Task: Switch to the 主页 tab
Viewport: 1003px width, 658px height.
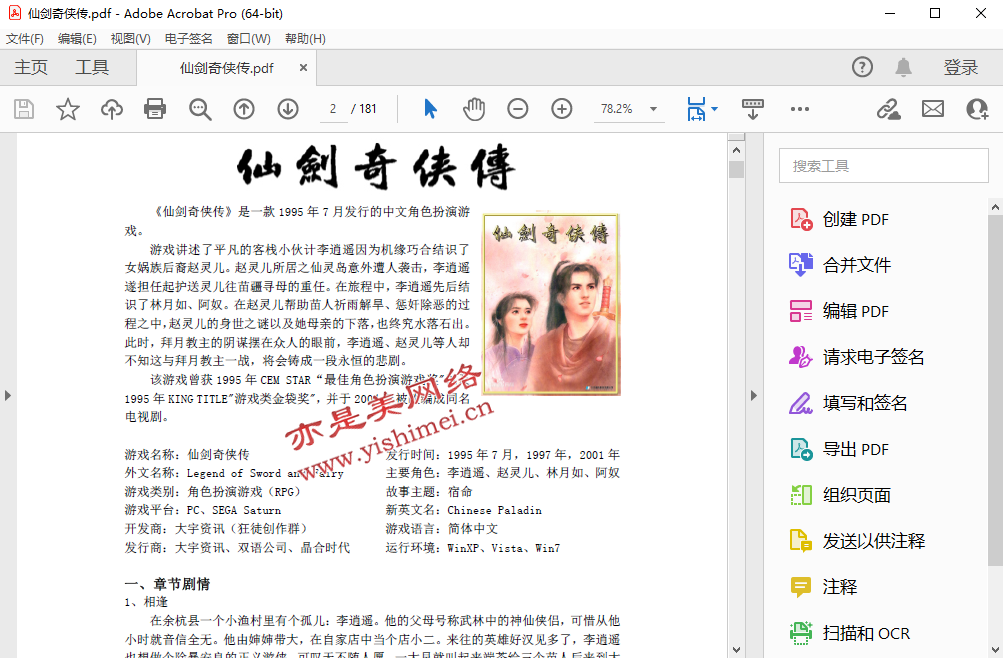Action: (x=31, y=67)
